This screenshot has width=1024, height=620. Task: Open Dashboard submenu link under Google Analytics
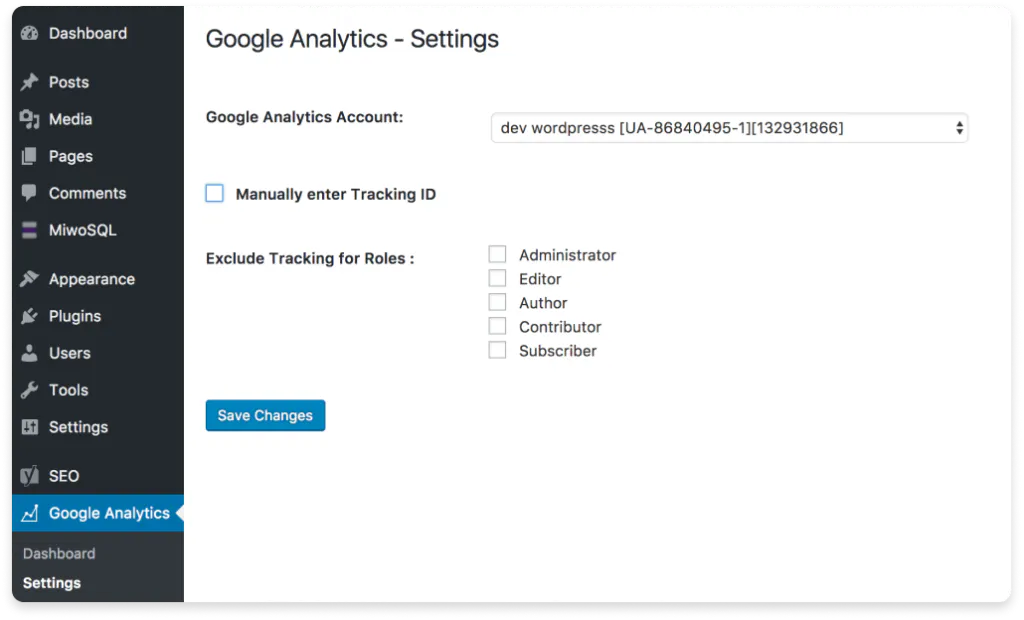59,553
